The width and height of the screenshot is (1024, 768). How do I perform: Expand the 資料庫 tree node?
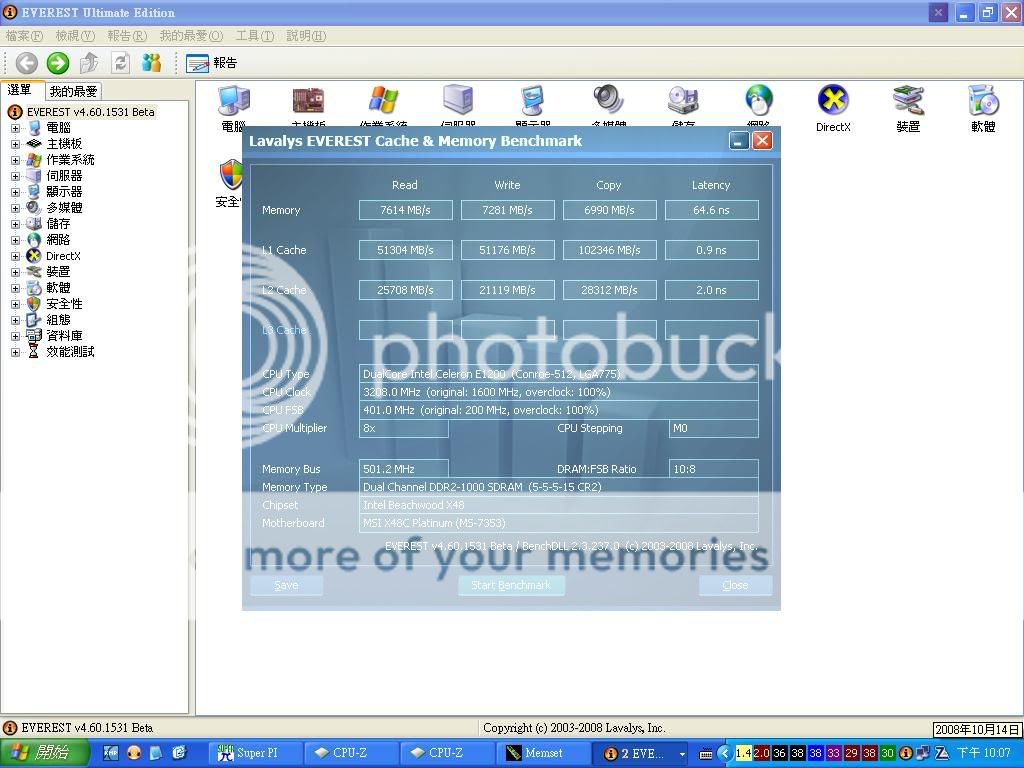click(x=15, y=336)
